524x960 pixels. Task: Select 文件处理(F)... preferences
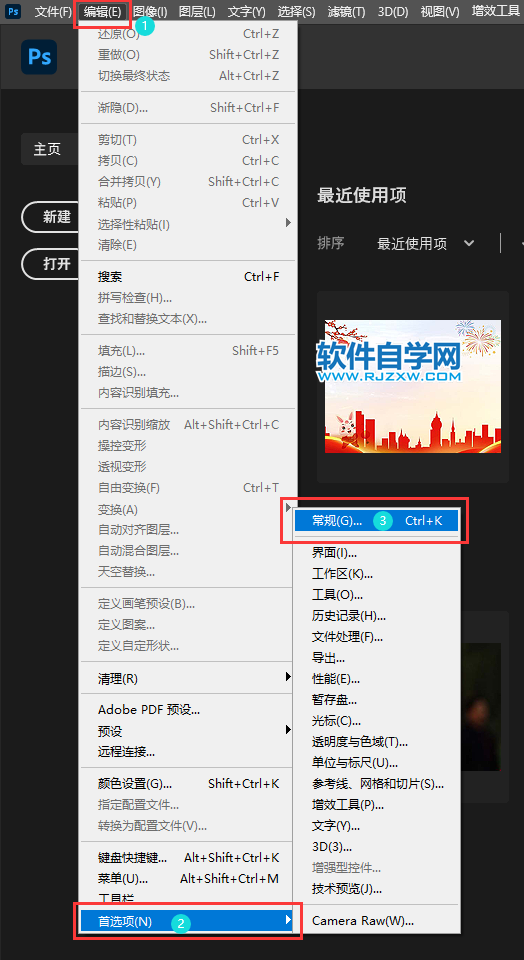click(376, 637)
